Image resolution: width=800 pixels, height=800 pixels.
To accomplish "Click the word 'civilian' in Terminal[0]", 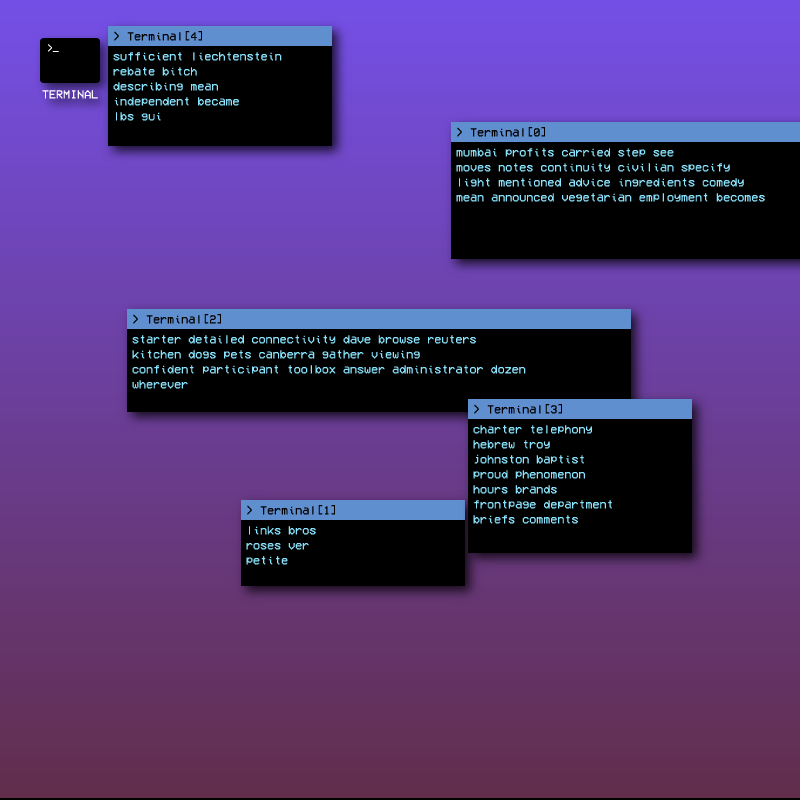I will point(646,168).
